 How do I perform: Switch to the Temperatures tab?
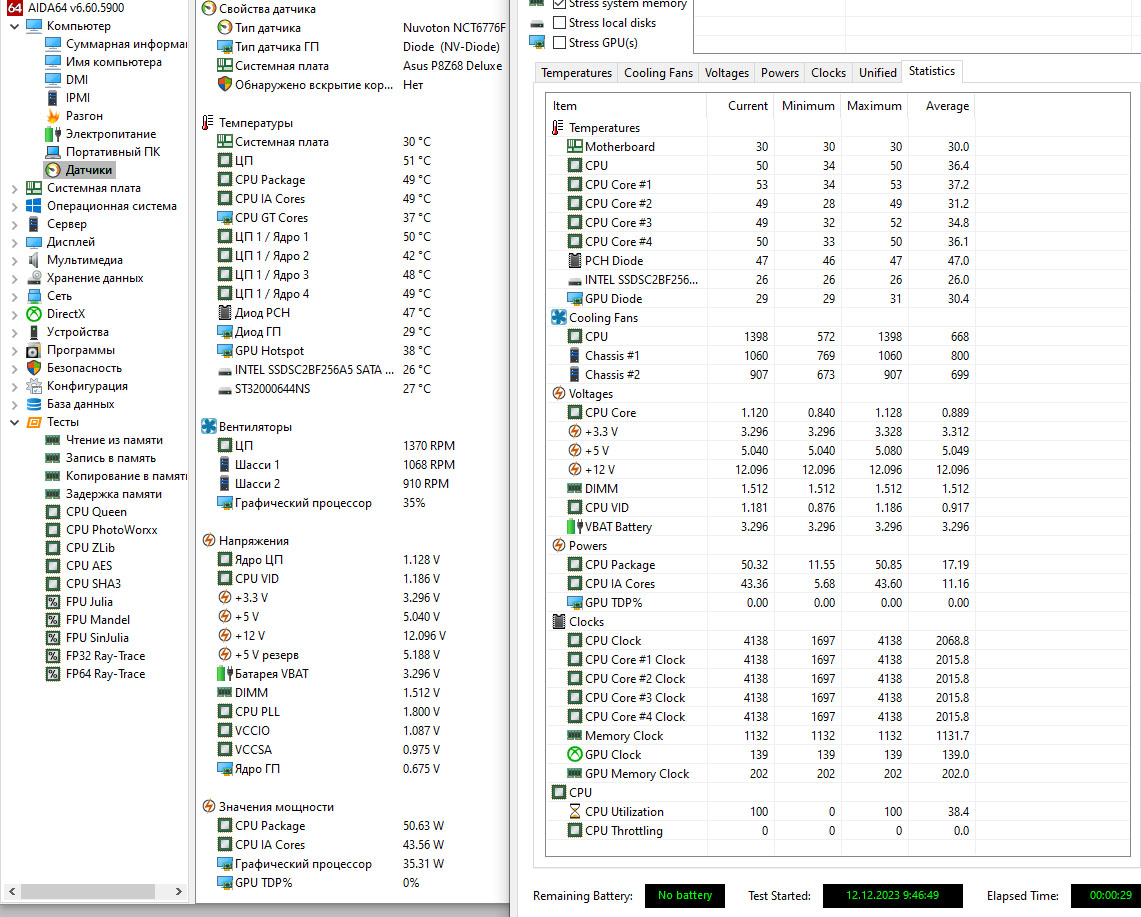(576, 73)
